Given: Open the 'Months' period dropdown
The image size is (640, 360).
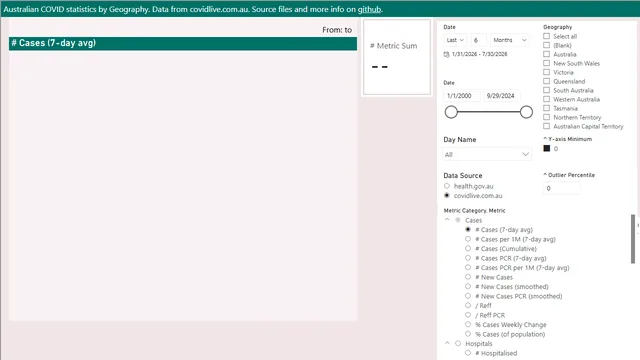Looking at the screenshot, I should (x=510, y=40).
